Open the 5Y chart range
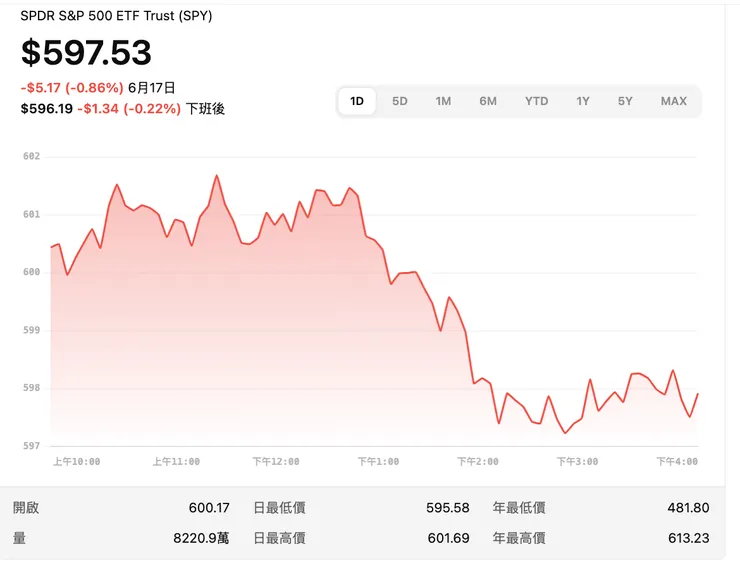The height and width of the screenshot is (563, 740). click(x=625, y=101)
